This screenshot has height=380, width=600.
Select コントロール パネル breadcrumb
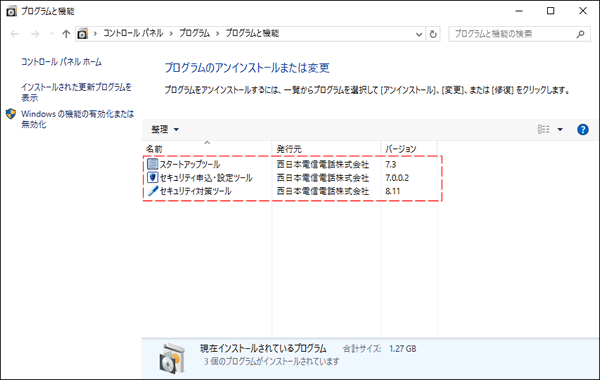click(133, 33)
